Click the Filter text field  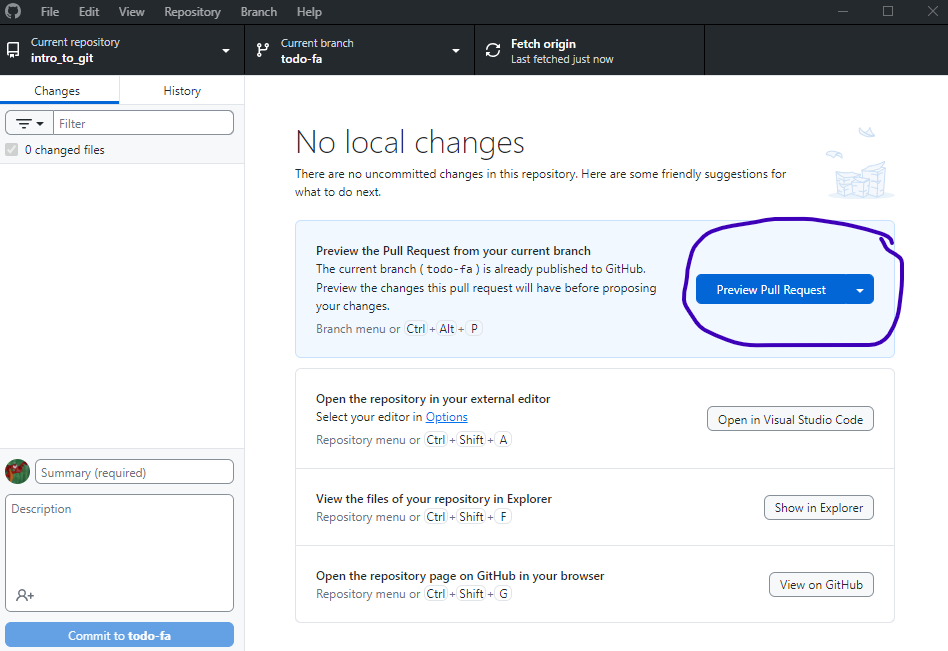coord(143,123)
